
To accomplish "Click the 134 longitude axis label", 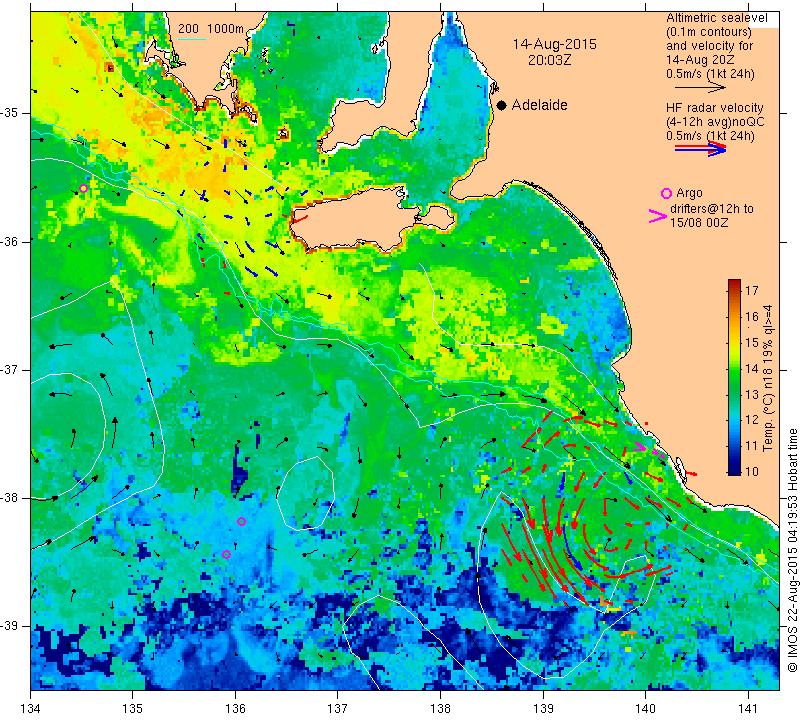I will 30,709.
